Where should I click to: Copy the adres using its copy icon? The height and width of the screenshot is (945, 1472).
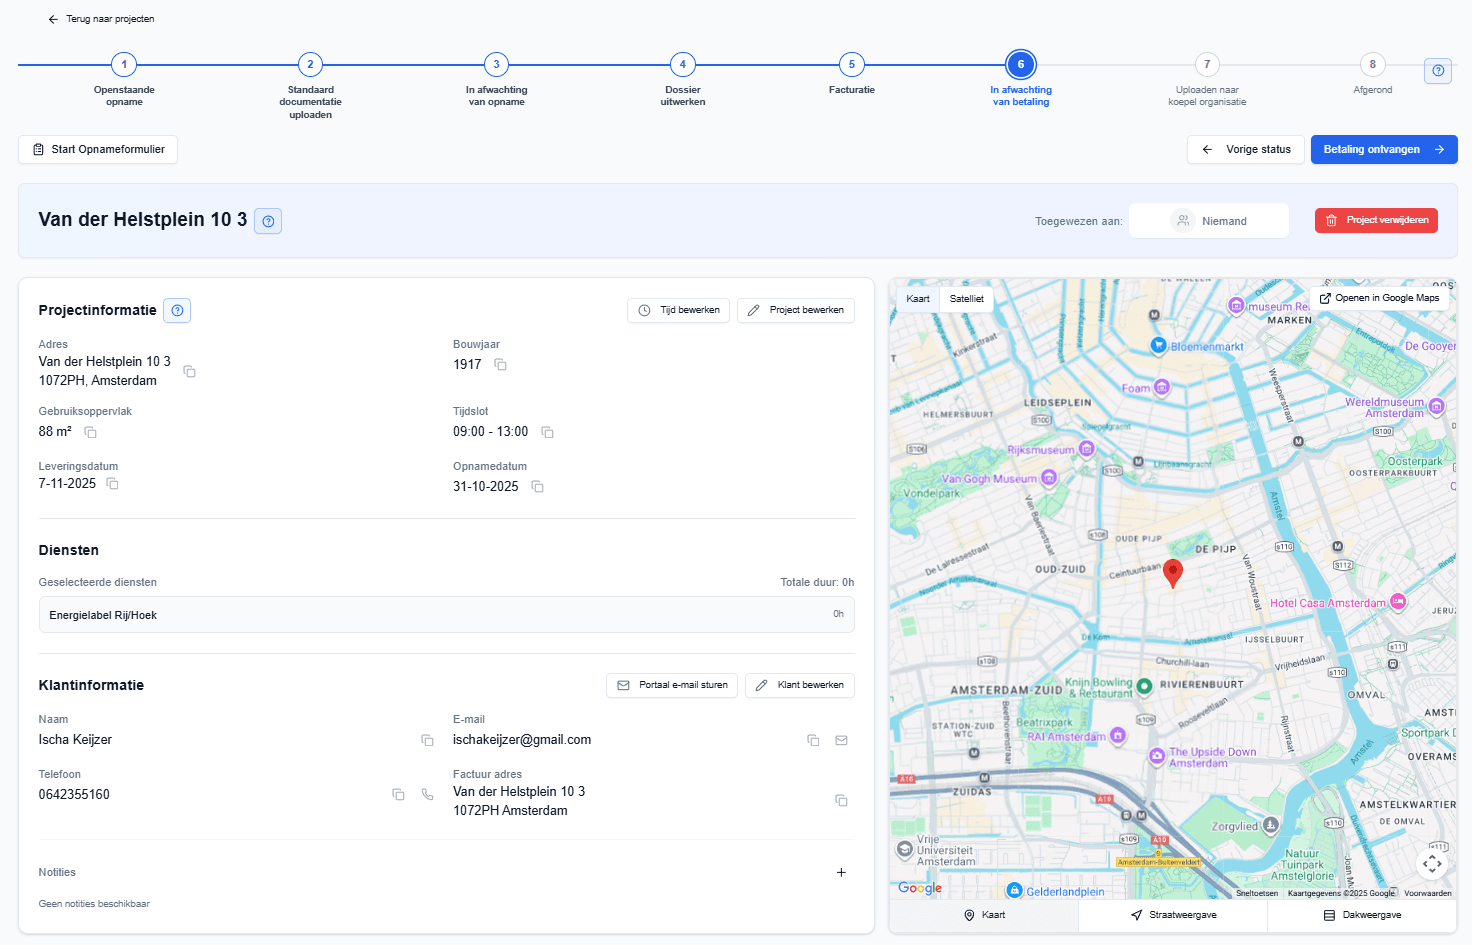[189, 371]
